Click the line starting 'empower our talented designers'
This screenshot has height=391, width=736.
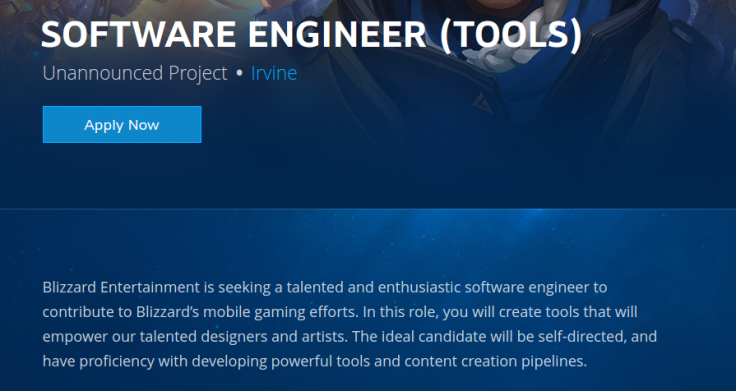pyautogui.click(x=350, y=337)
